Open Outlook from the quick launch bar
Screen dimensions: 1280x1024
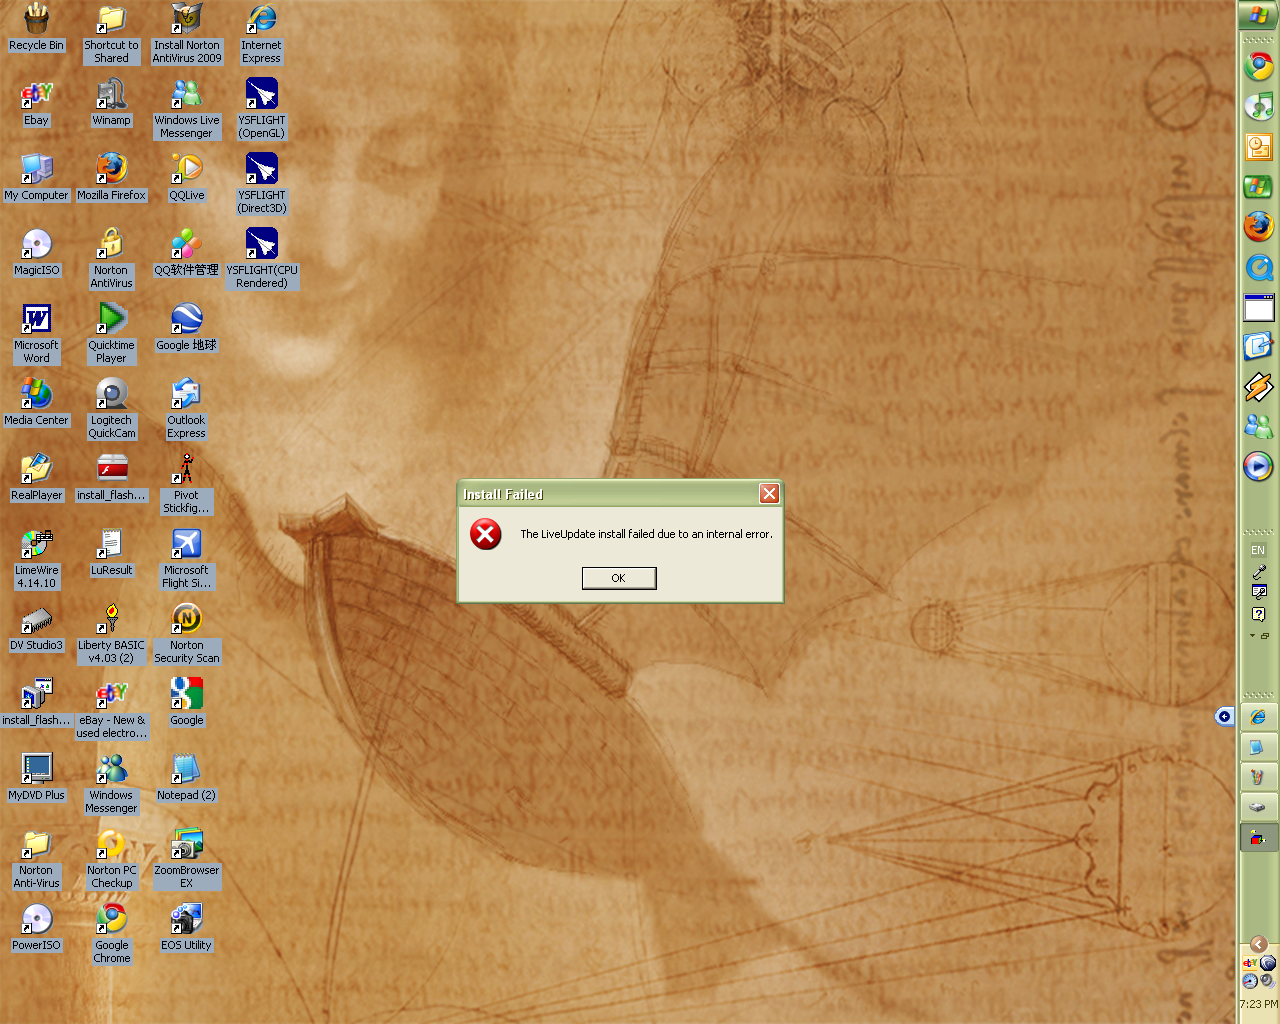click(1258, 148)
